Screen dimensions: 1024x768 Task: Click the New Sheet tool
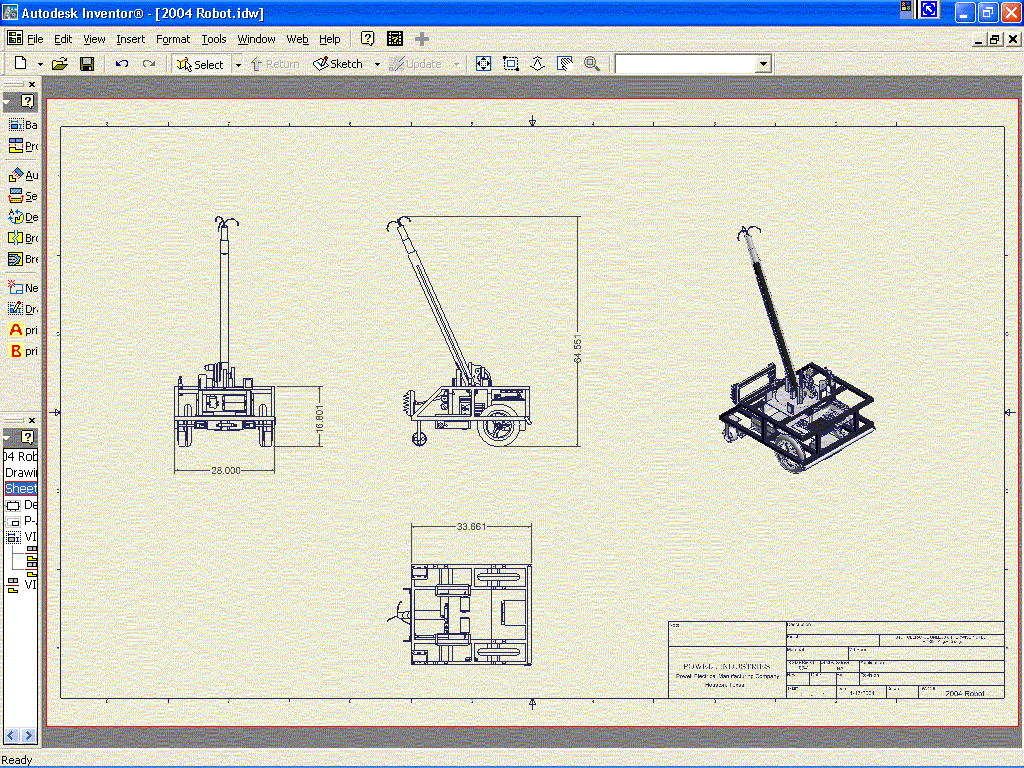(22, 287)
